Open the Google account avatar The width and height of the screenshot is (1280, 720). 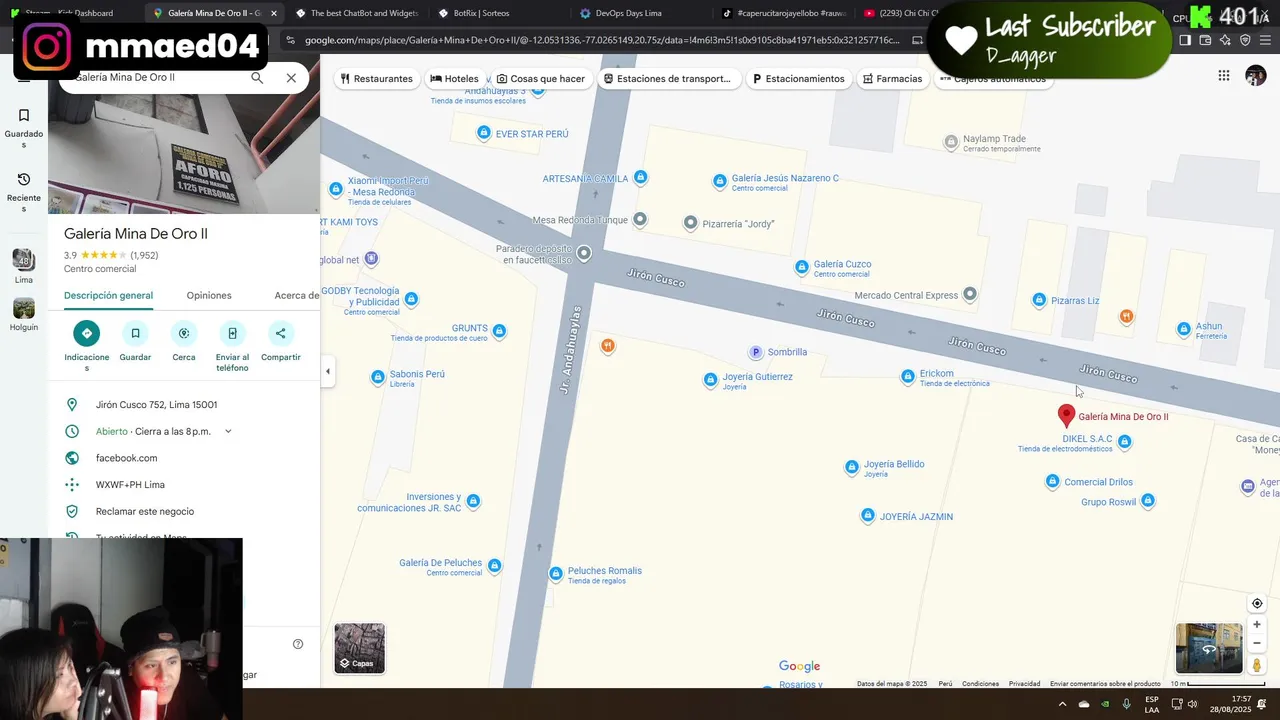(x=1255, y=76)
